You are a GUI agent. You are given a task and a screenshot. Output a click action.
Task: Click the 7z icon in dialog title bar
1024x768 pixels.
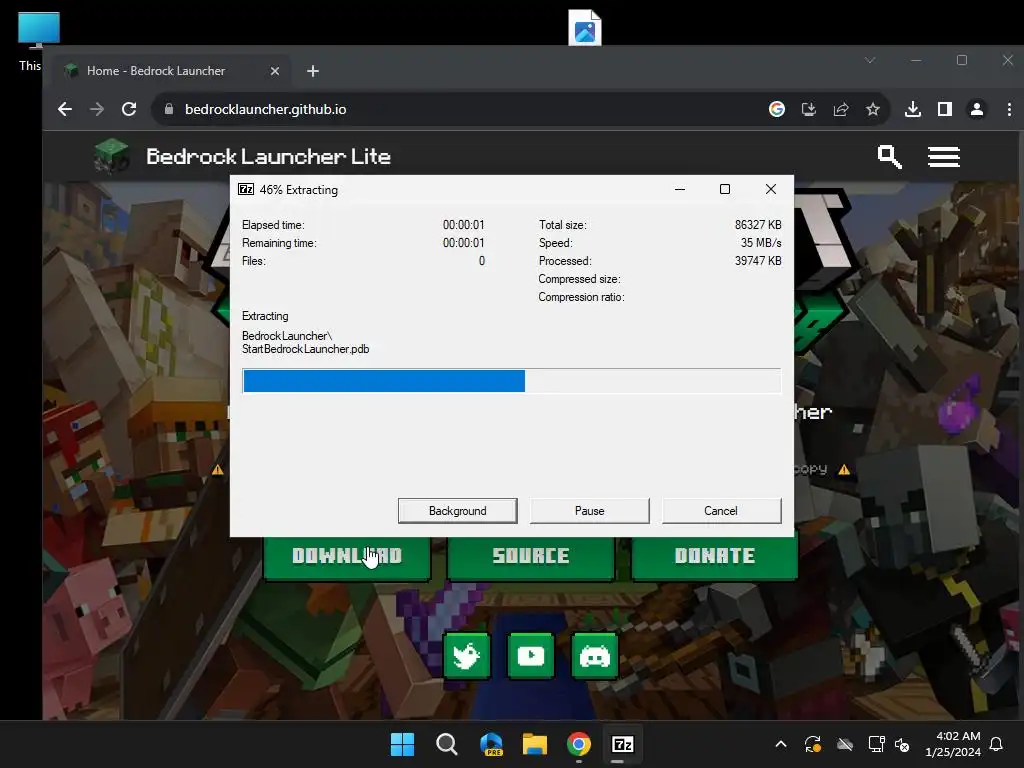246,189
